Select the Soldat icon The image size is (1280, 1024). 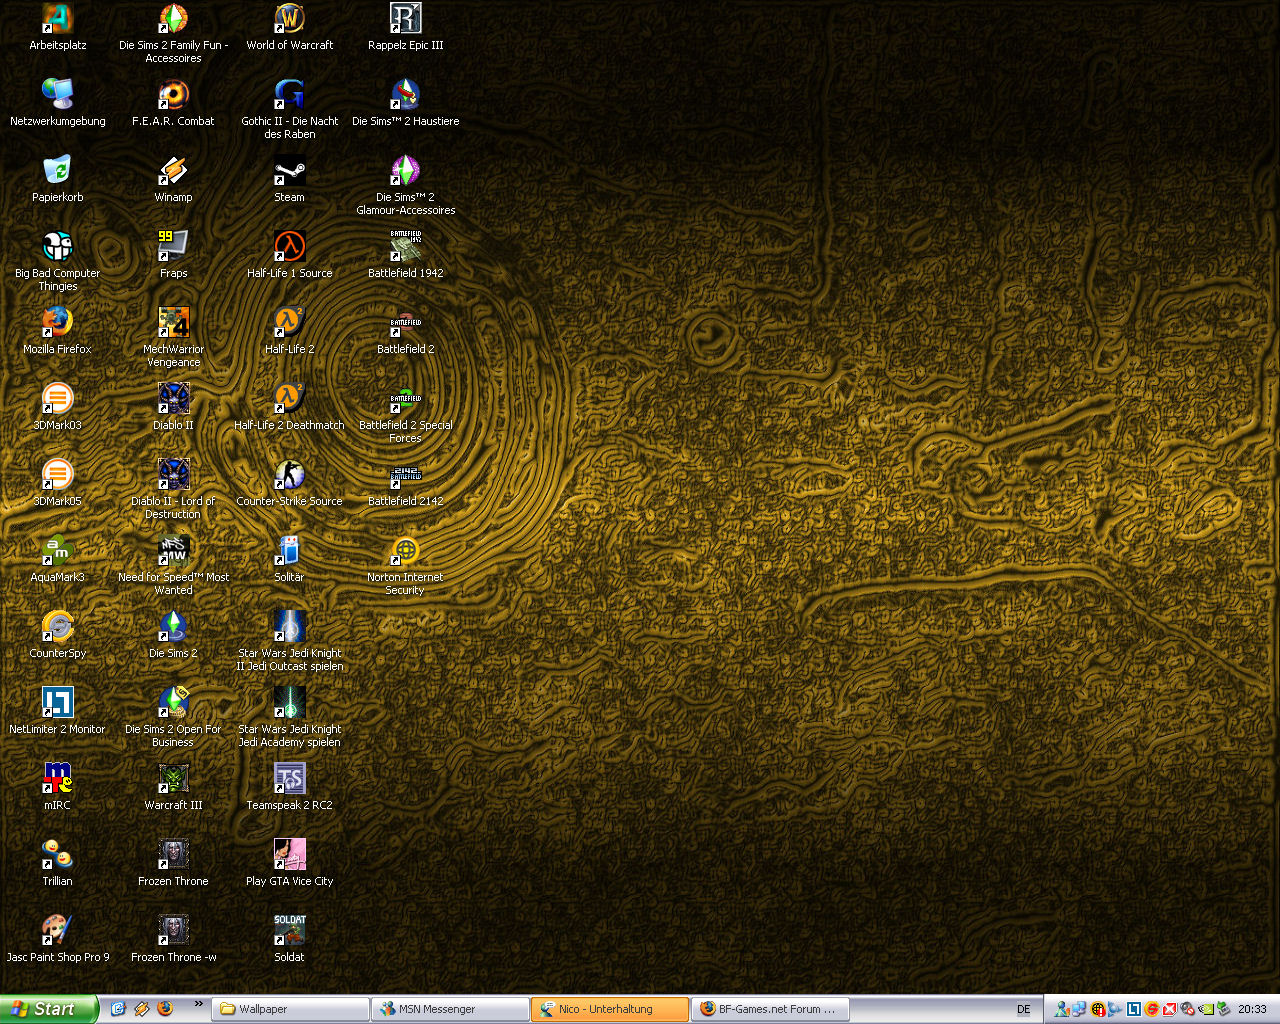point(290,939)
